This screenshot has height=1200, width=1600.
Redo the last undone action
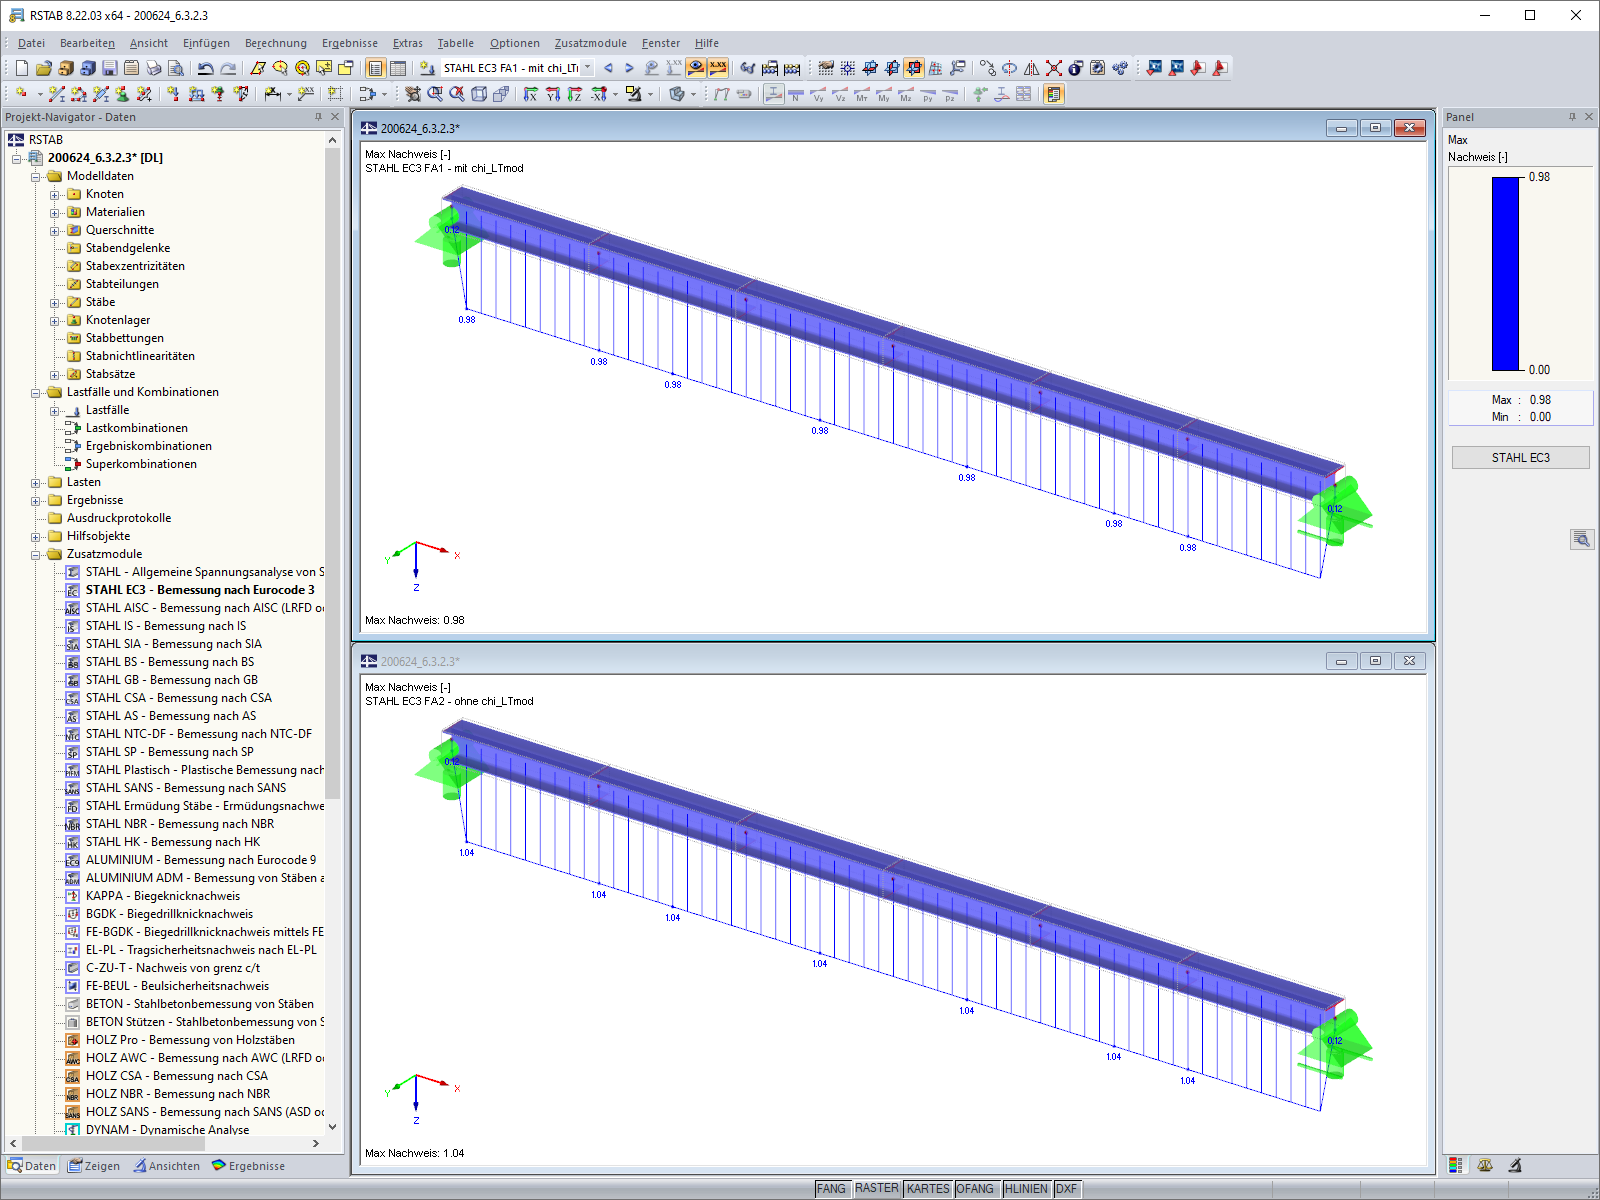coord(228,68)
